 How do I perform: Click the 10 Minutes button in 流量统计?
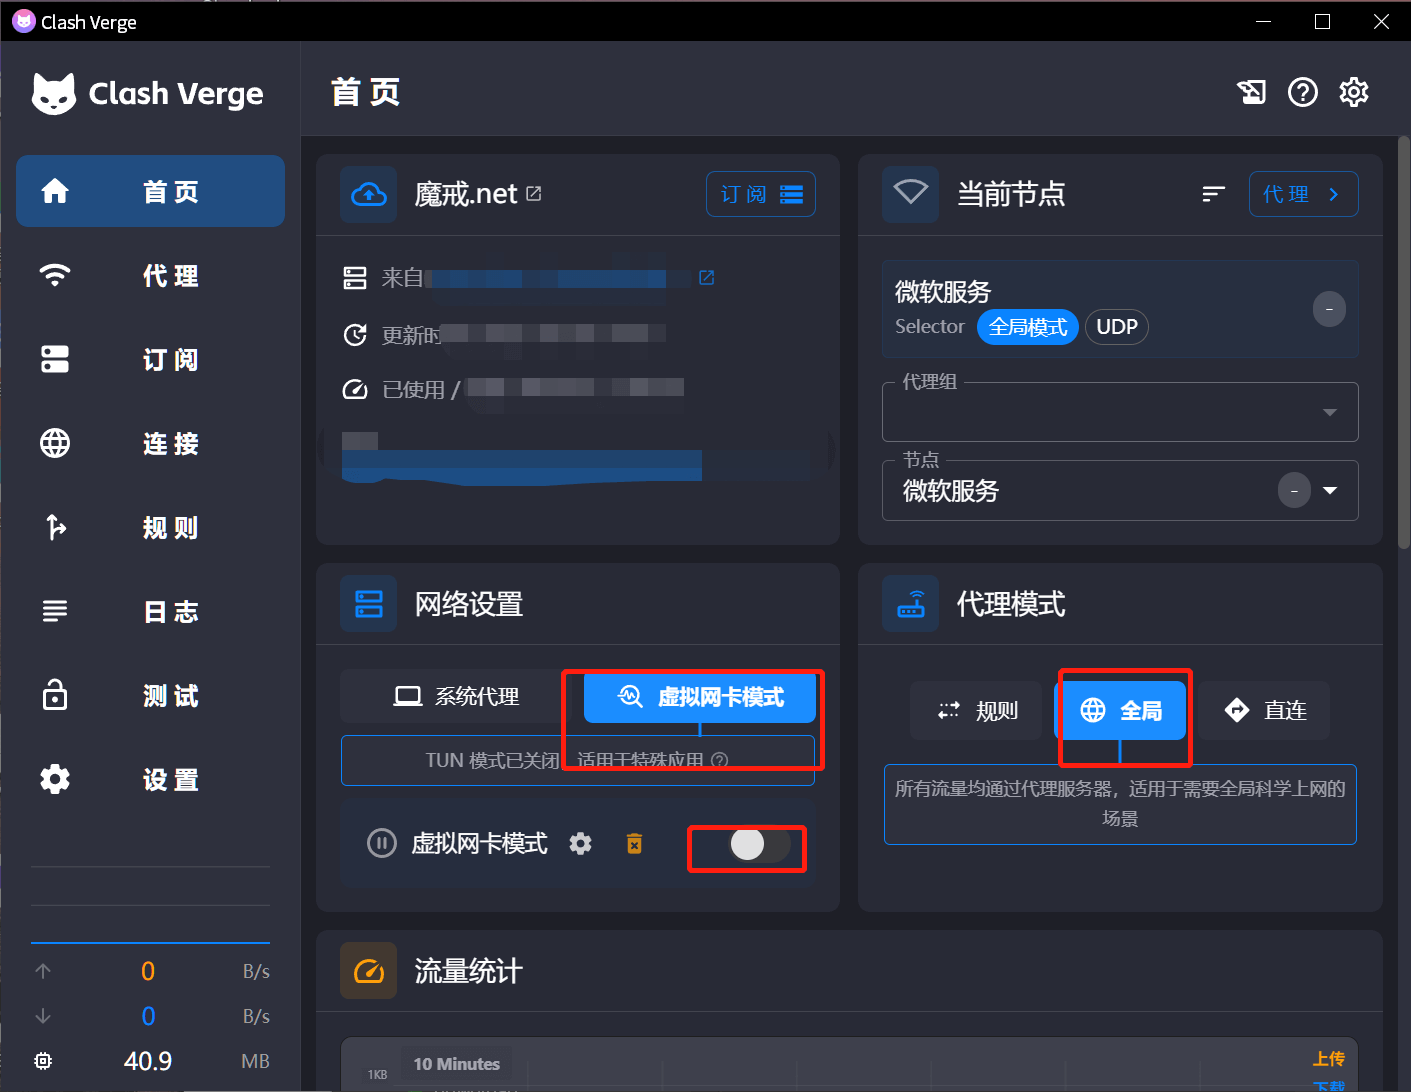click(x=456, y=1064)
